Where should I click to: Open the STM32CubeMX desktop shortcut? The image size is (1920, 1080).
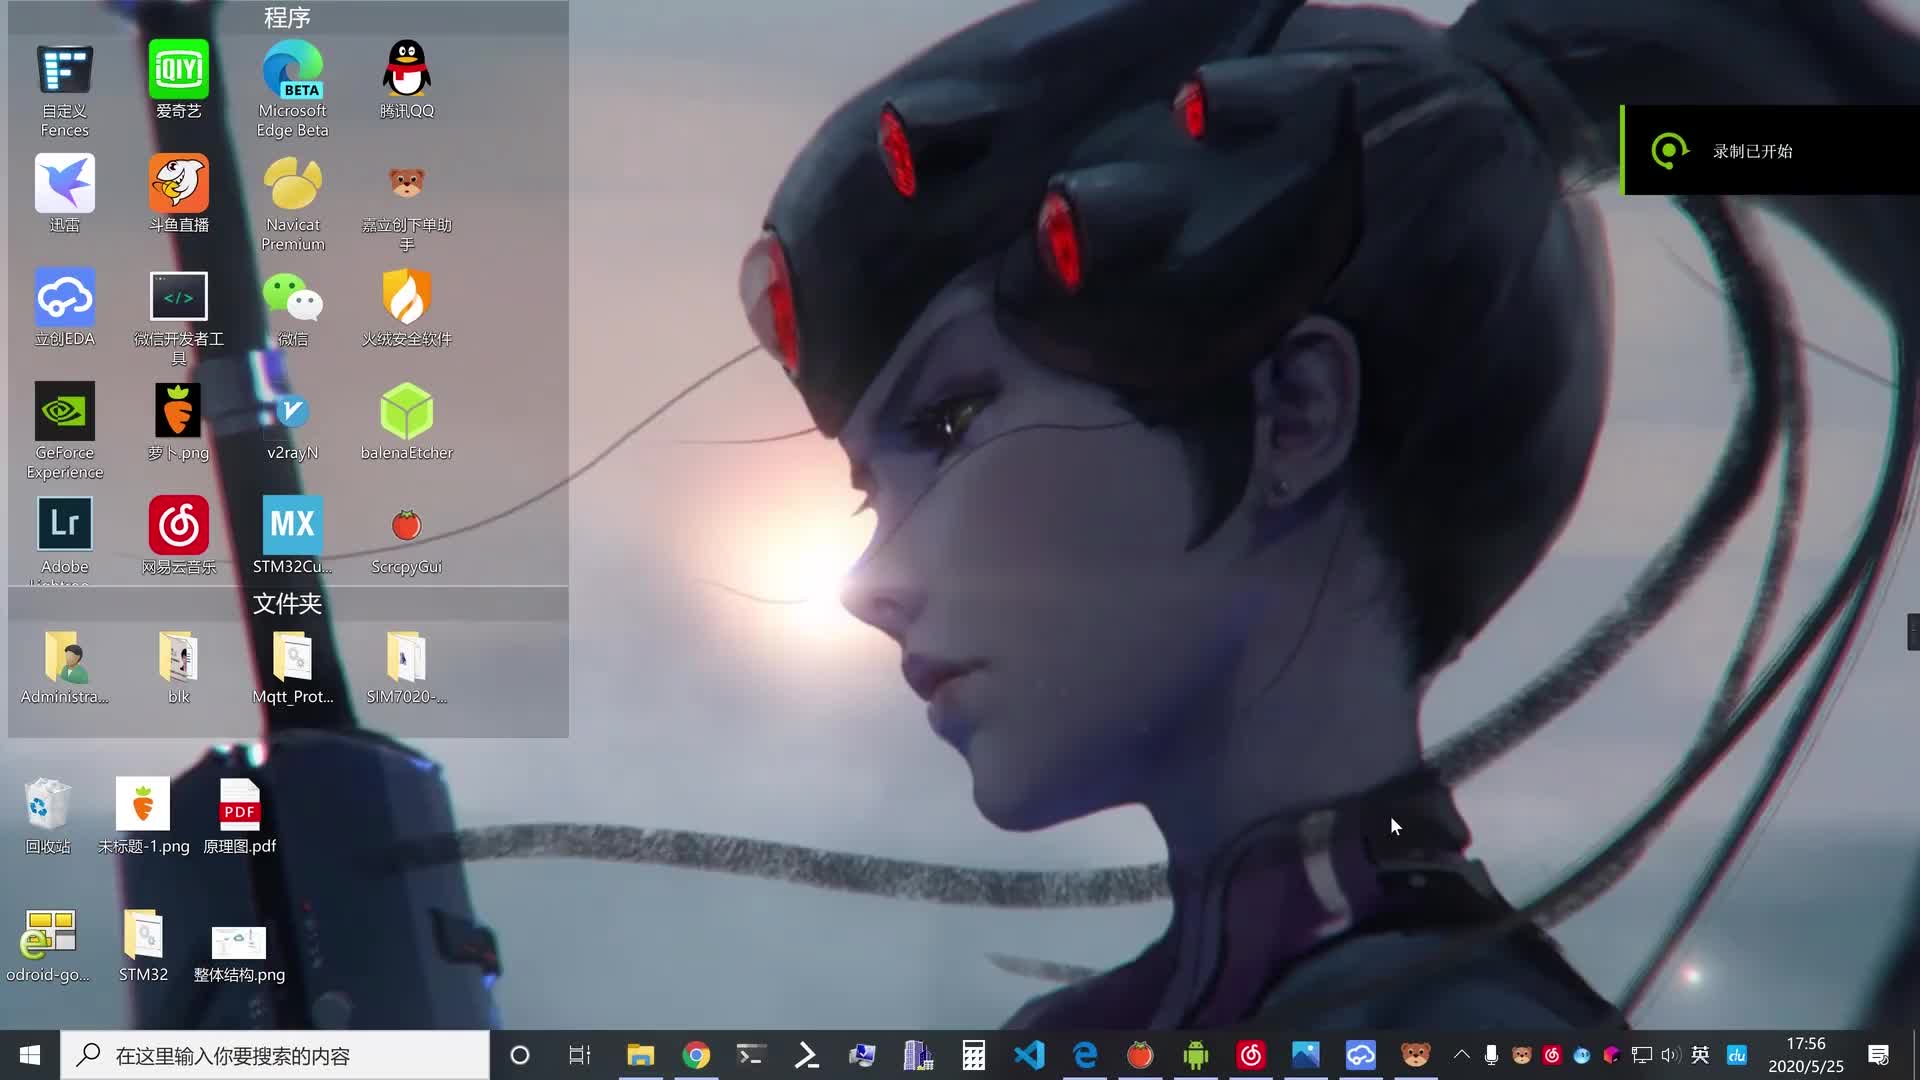tap(293, 536)
